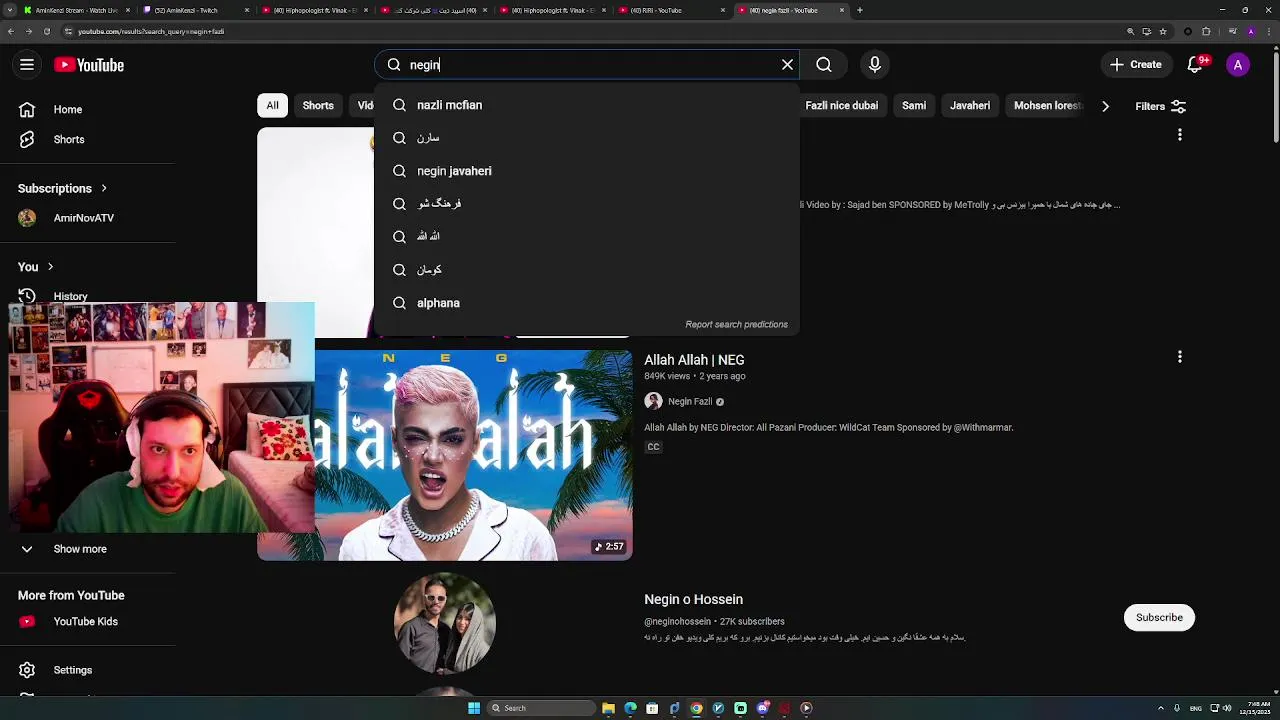Screen dimensions: 1280x720
Task: Open Settings in the sidebar
Action: 72,670
